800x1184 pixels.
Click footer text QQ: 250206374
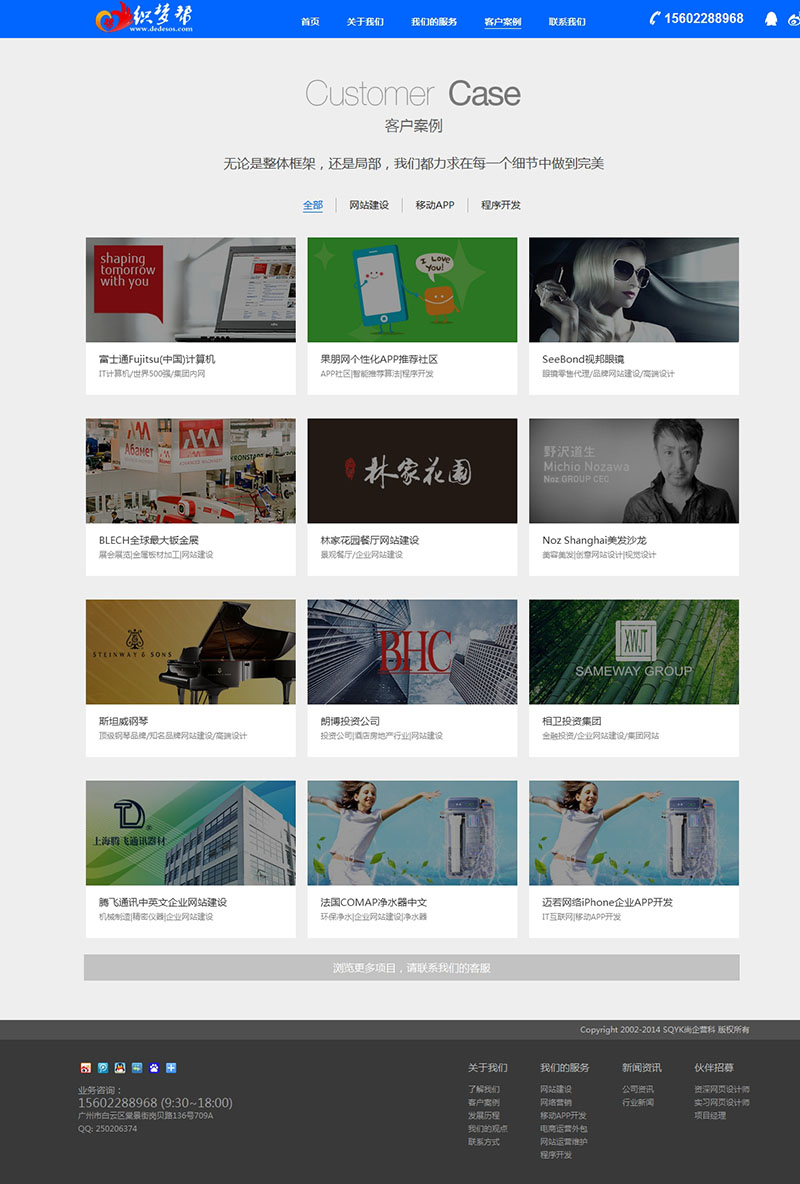point(107,1129)
